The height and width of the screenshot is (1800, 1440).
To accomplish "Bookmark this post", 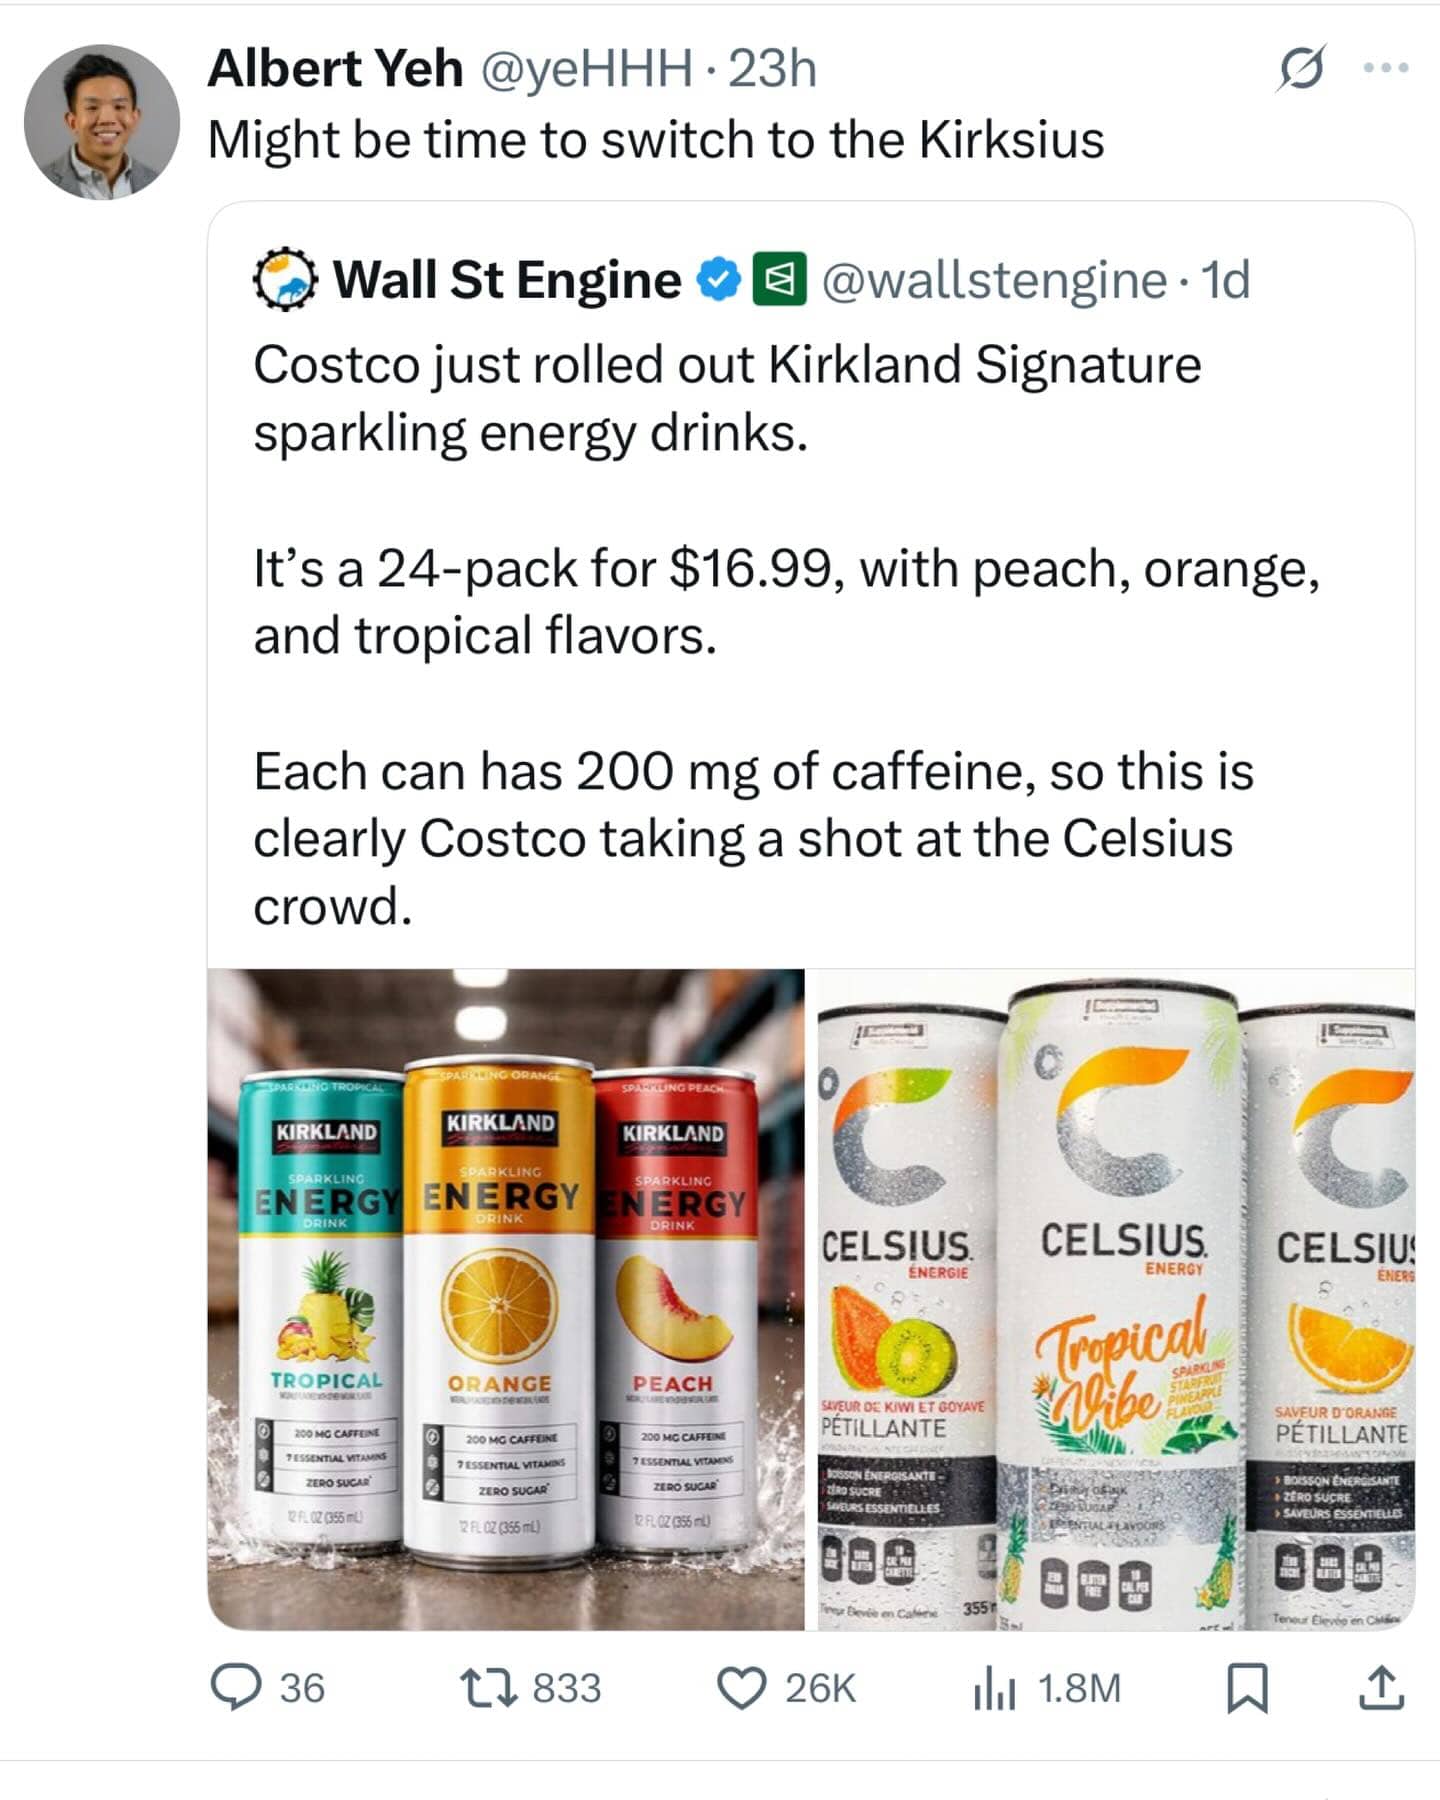I will coord(1247,1687).
